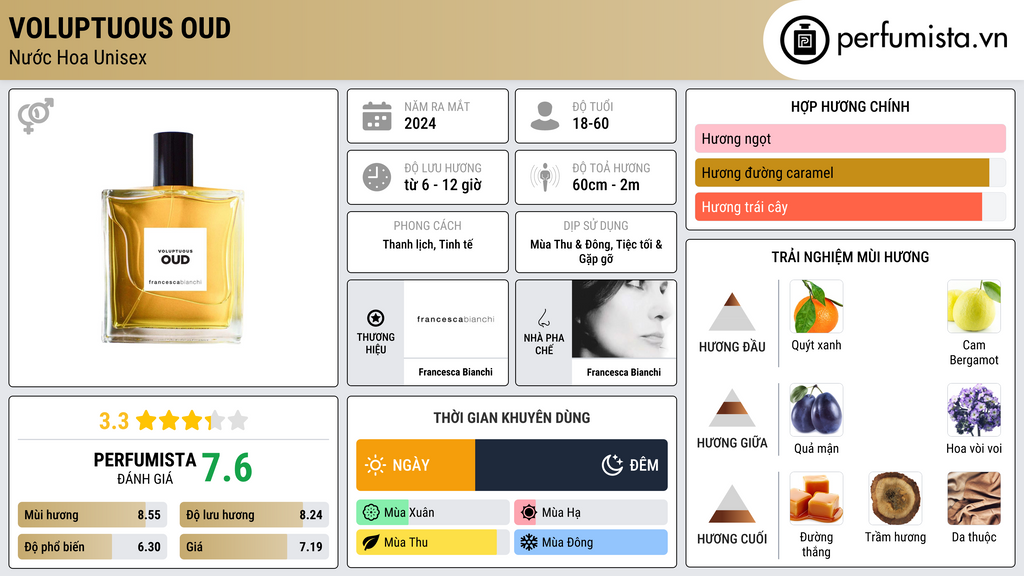Click the HƯƠNG CUỐI label
Screen dimensions: 1024x576
tap(732, 539)
